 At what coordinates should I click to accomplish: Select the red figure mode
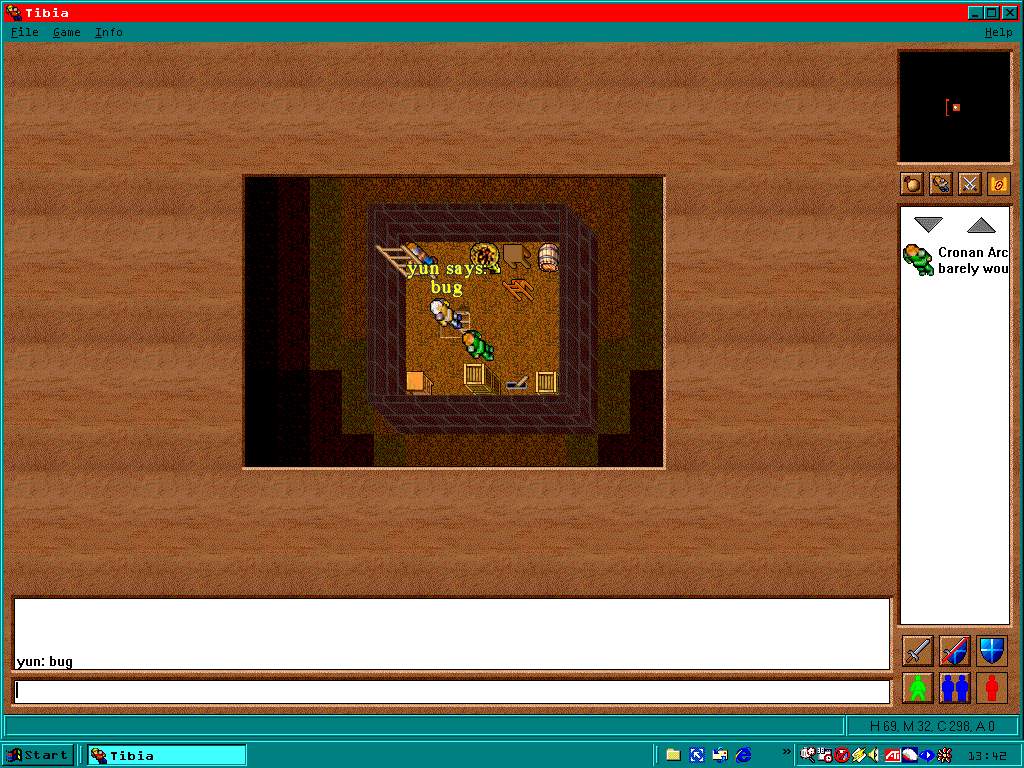click(992, 688)
